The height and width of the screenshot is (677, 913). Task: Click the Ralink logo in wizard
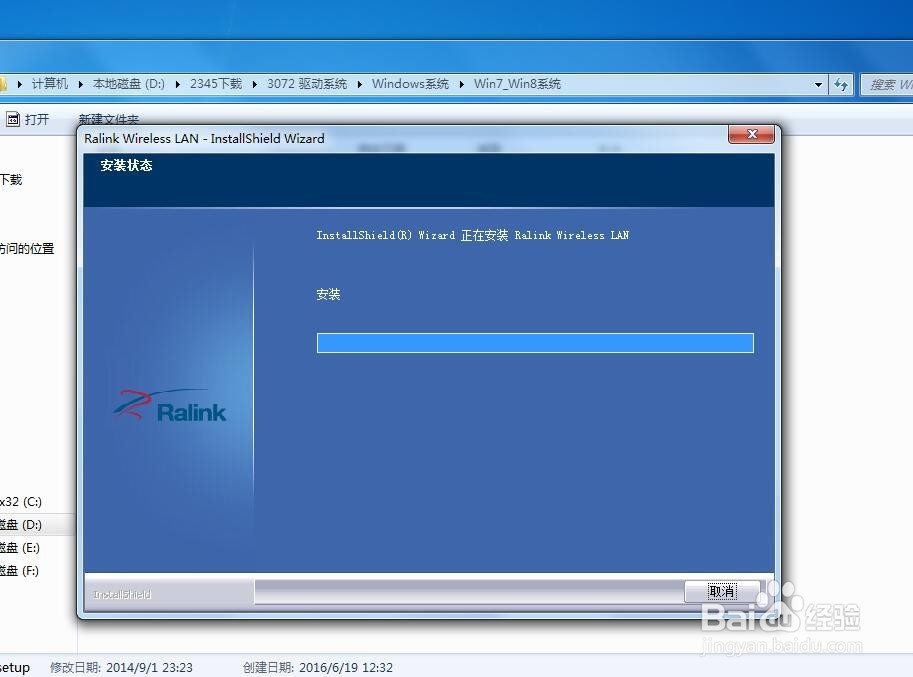click(169, 406)
